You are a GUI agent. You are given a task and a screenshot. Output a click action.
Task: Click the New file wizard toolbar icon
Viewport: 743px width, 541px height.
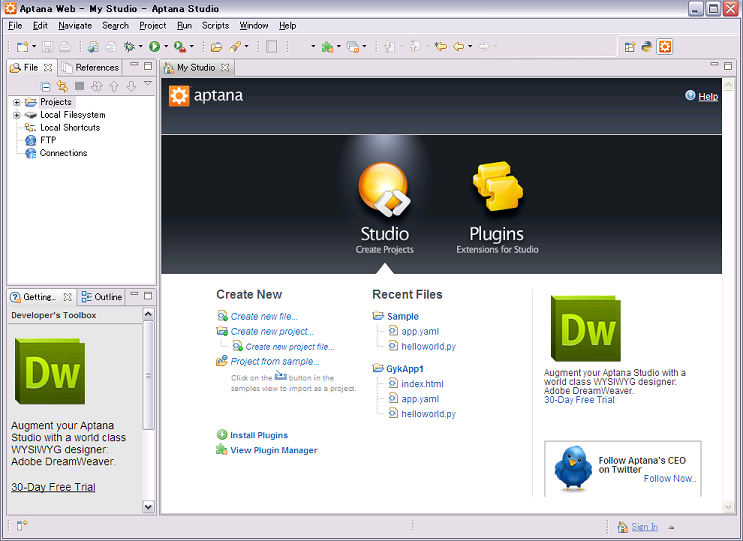22,46
